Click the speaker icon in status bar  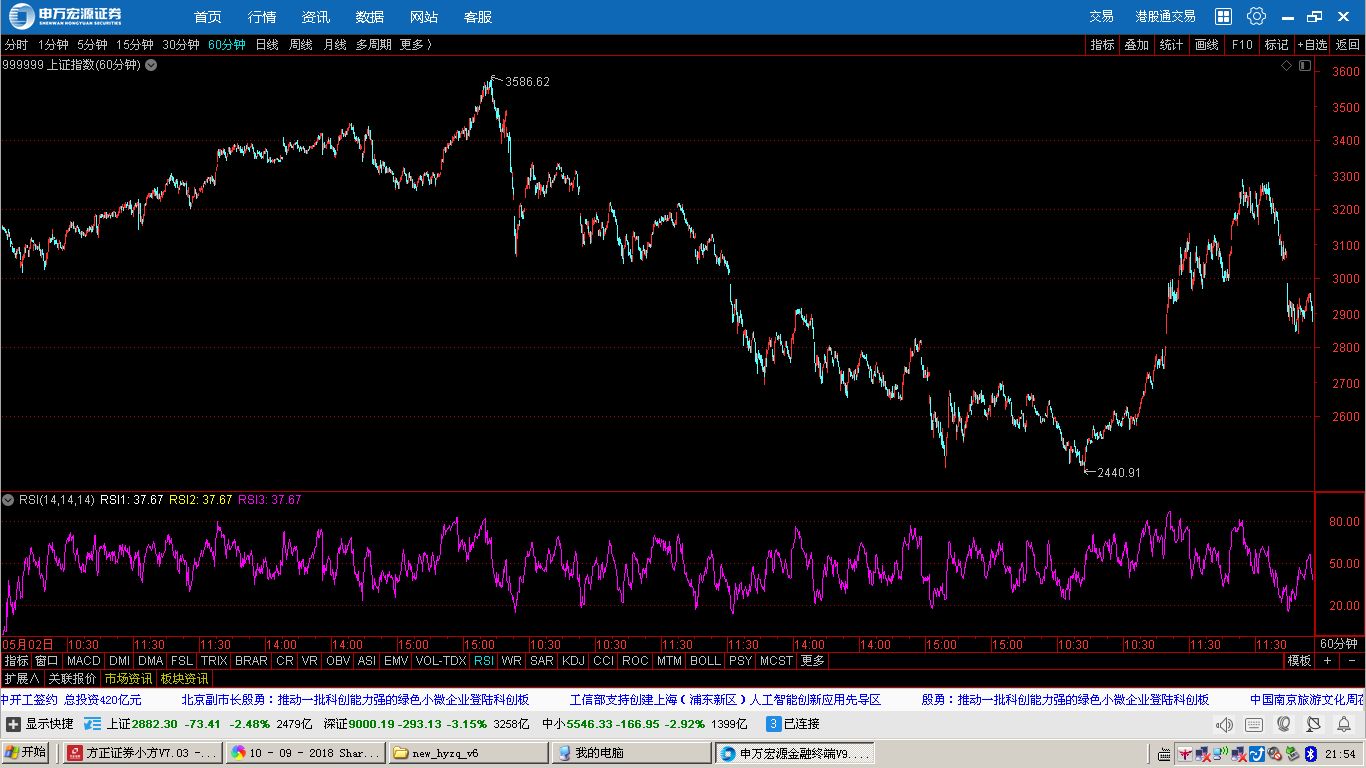tap(1224, 725)
